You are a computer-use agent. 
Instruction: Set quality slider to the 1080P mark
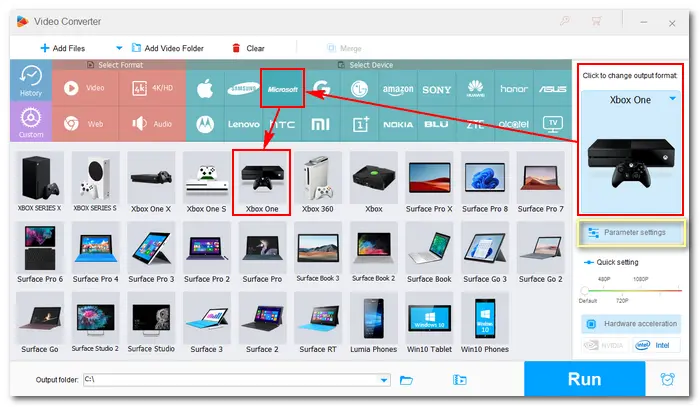[x=641, y=279]
